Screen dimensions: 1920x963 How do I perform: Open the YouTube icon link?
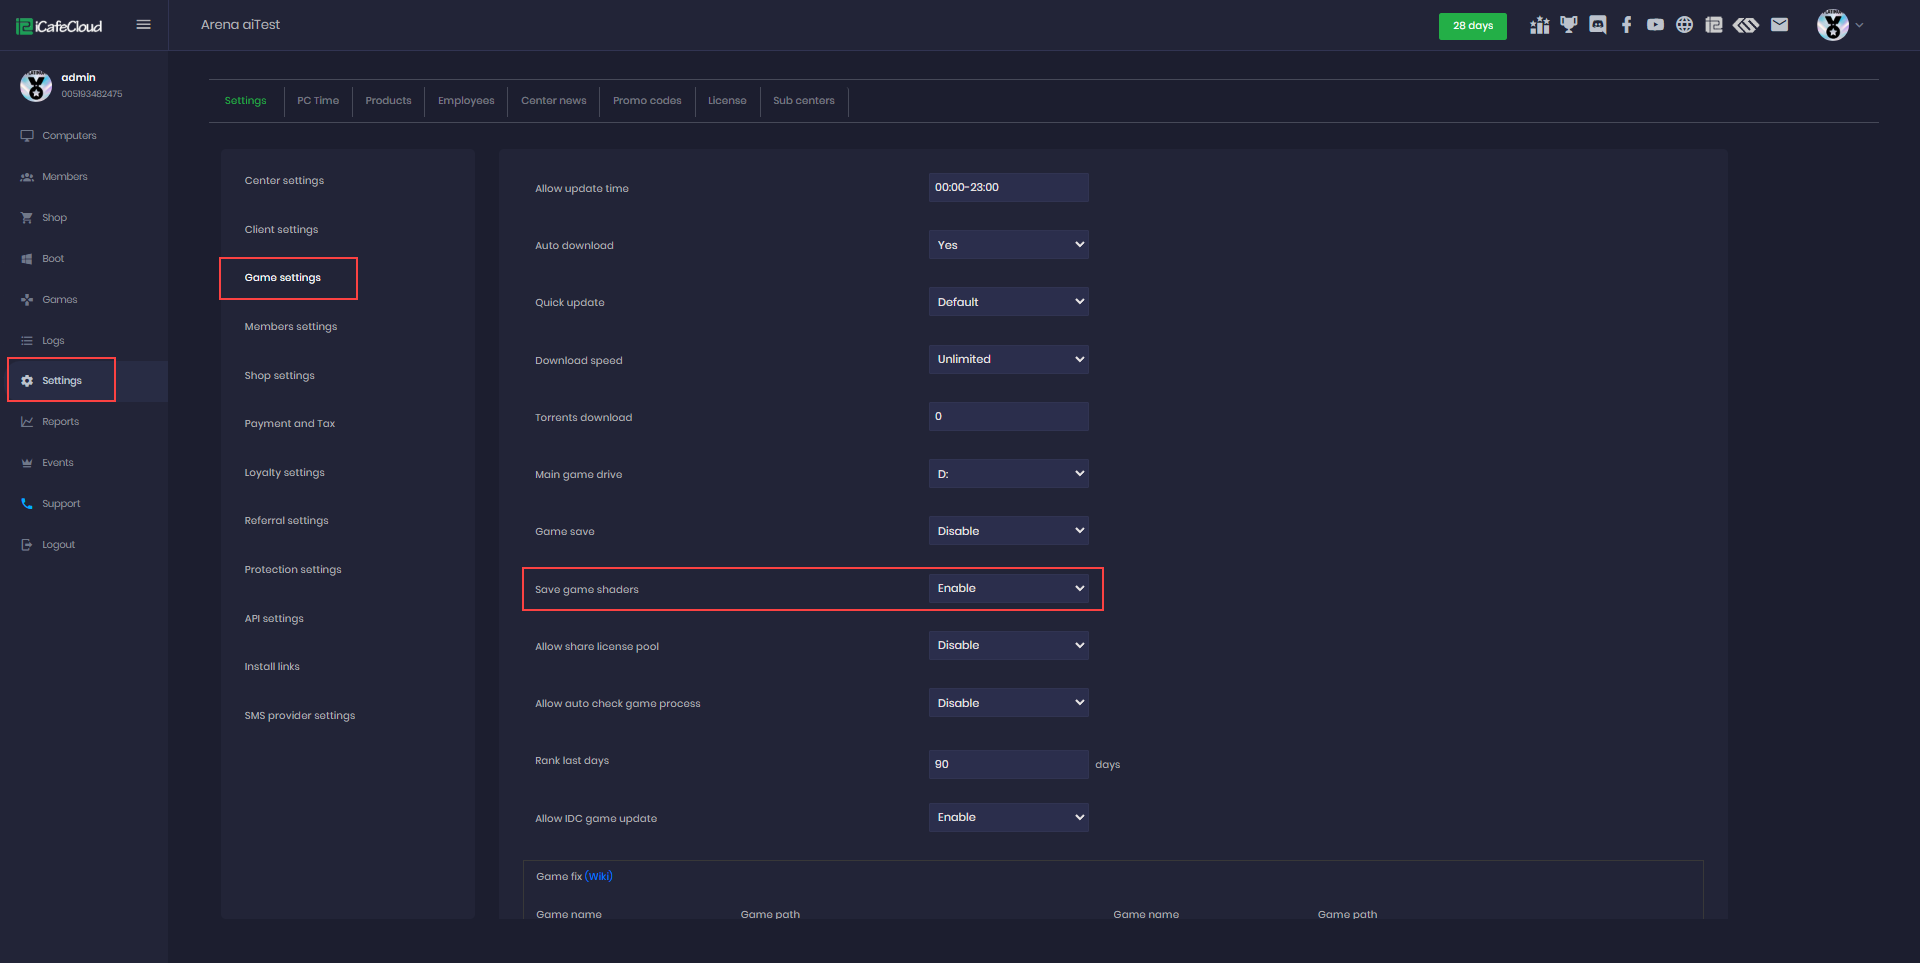click(1656, 25)
